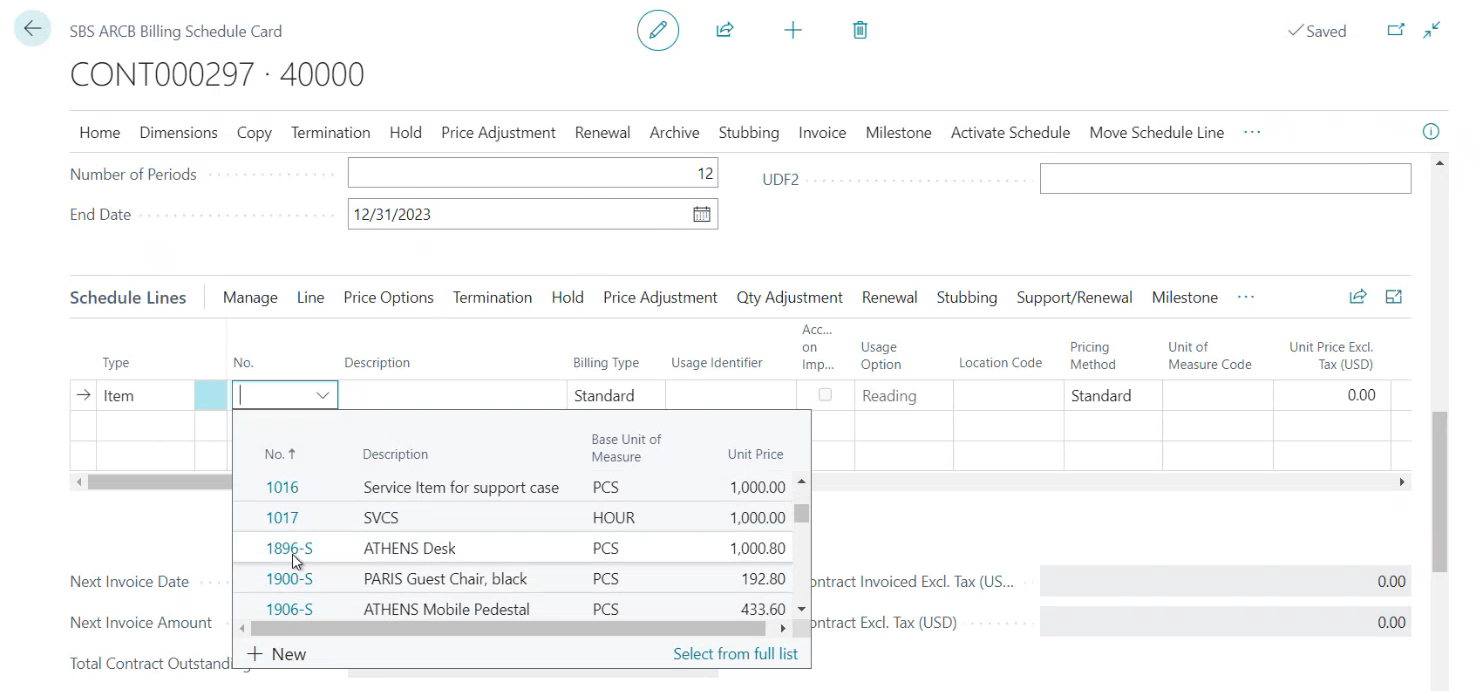Delete the billing schedule using the trash icon
This screenshot has width=1480, height=691.
point(859,30)
